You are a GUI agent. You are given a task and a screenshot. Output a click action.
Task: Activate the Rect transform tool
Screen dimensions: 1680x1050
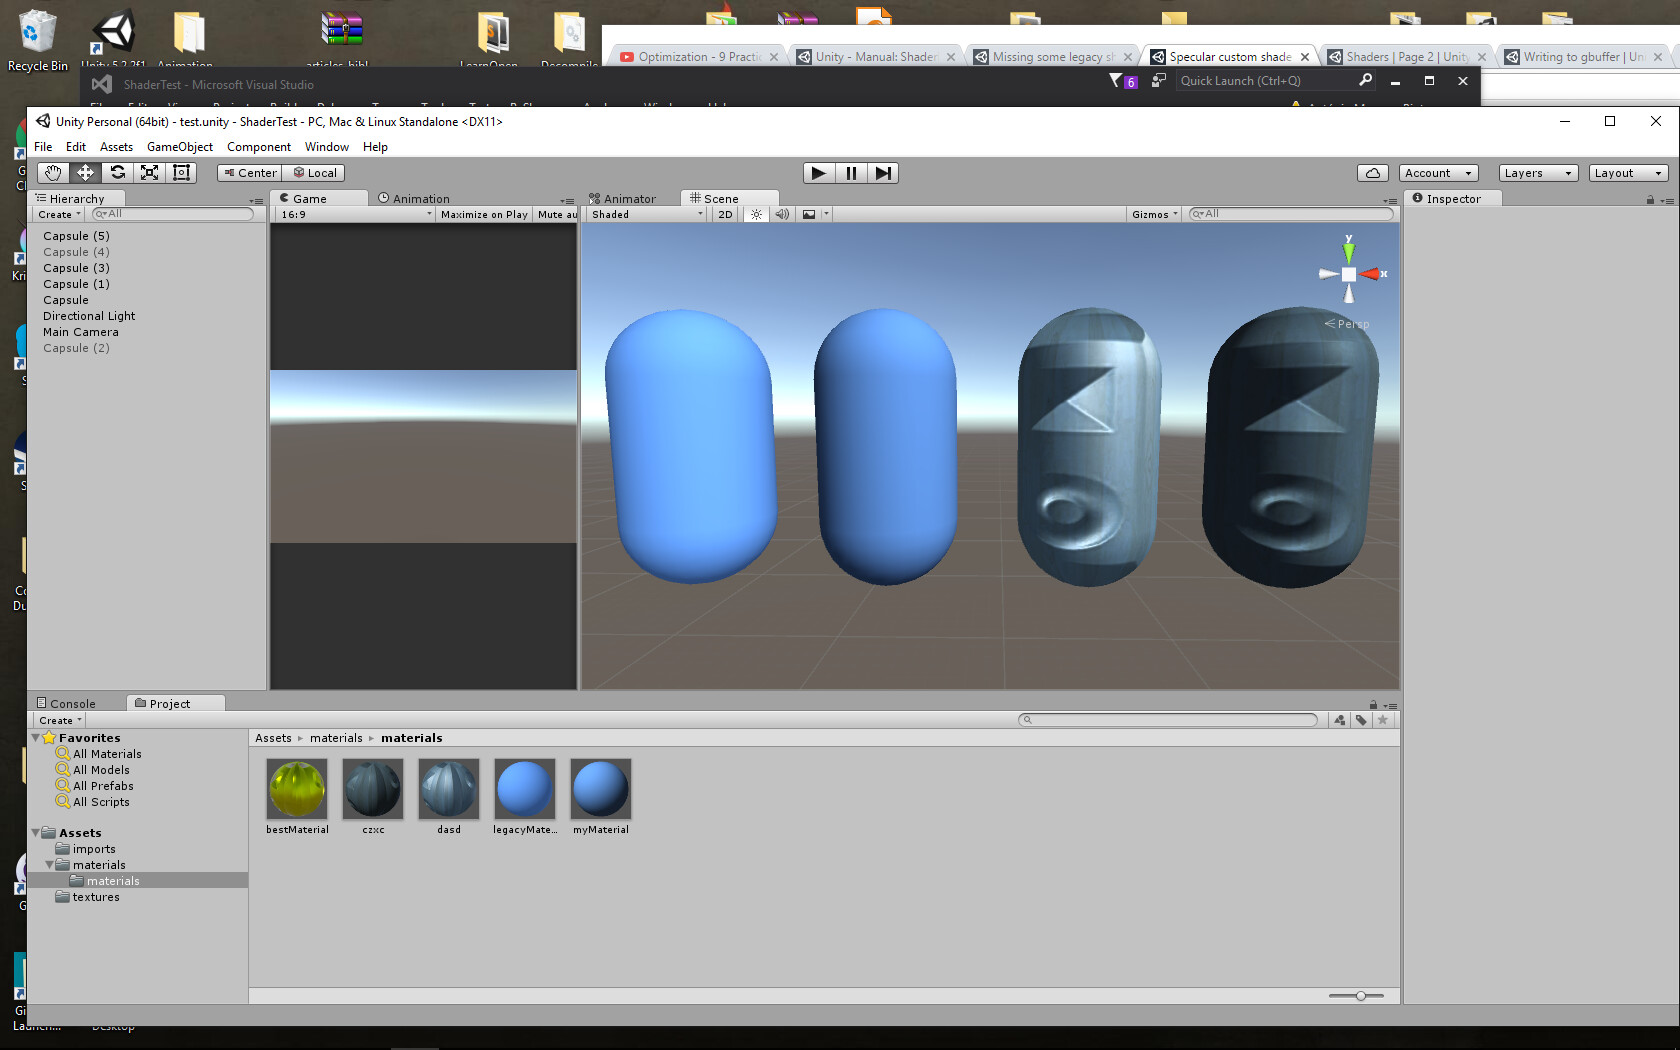click(181, 172)
